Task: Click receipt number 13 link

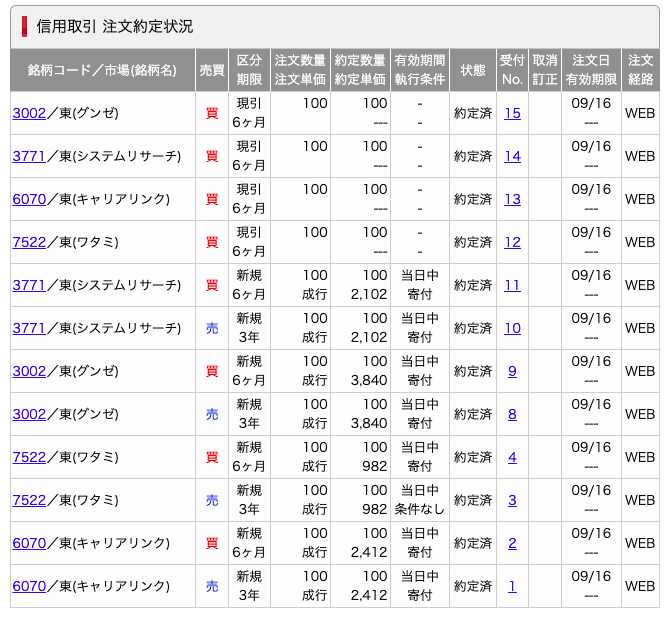Action: pos(512,199)
